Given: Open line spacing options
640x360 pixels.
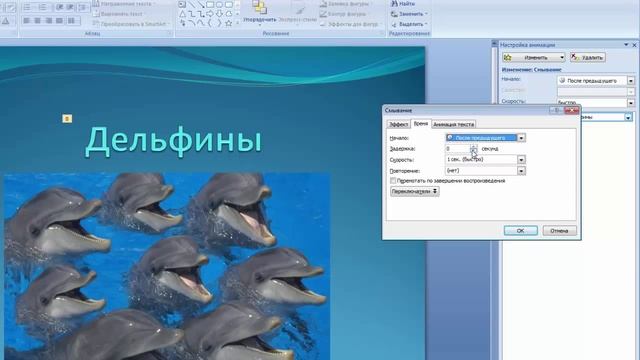Looking at the screenshot, I should pos(84,7).
